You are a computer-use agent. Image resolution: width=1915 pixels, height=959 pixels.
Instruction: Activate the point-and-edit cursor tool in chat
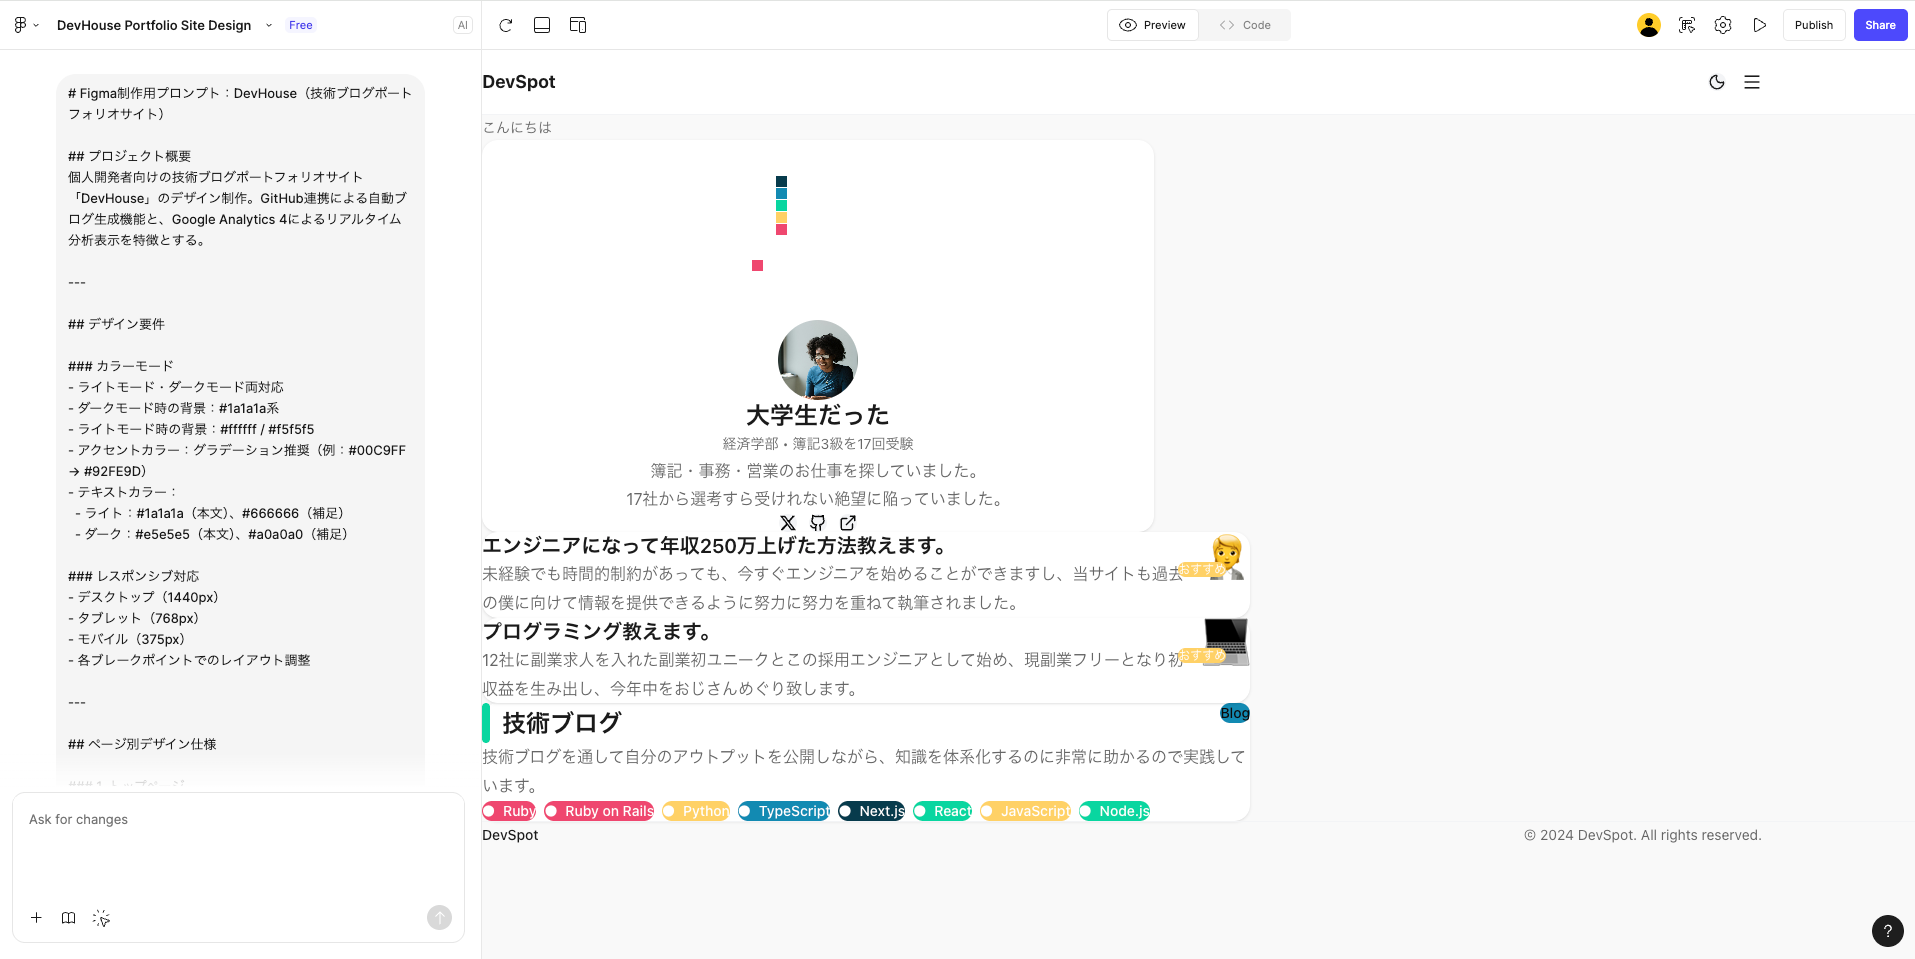click(x=100, y=917)
